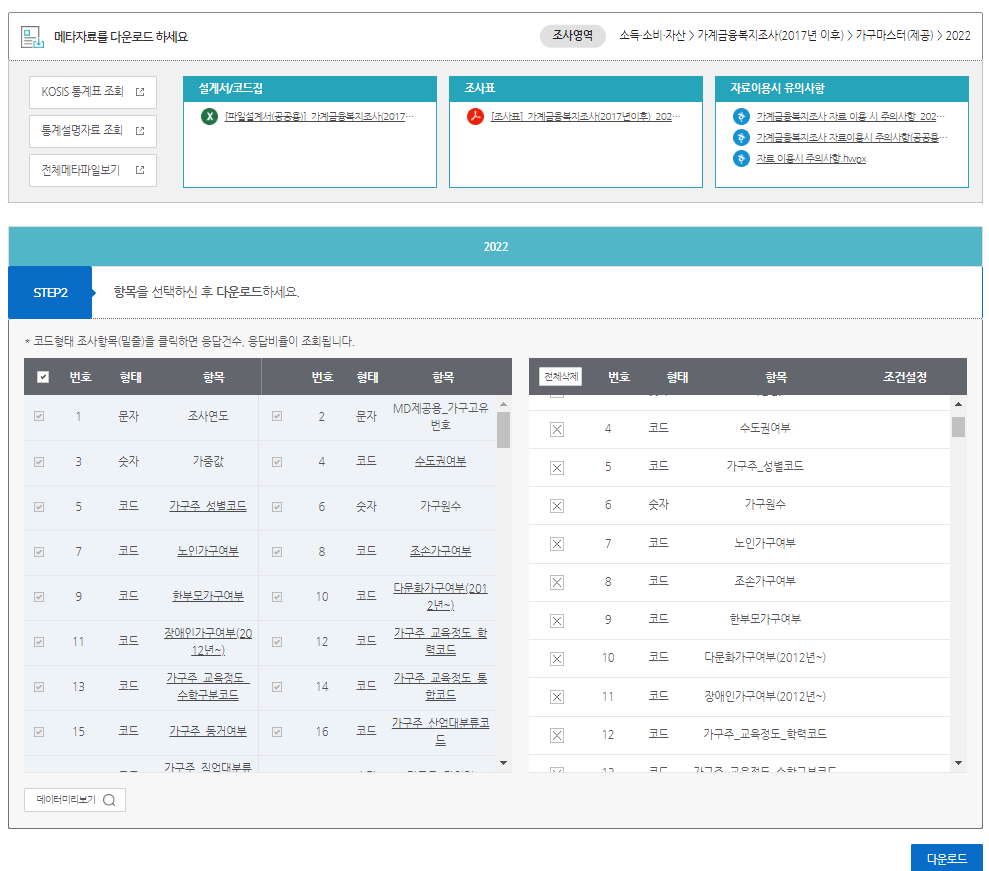Remove 가구원수 row using X icon
This screenshot has width=989, height=871.
[x=557, y=506]
